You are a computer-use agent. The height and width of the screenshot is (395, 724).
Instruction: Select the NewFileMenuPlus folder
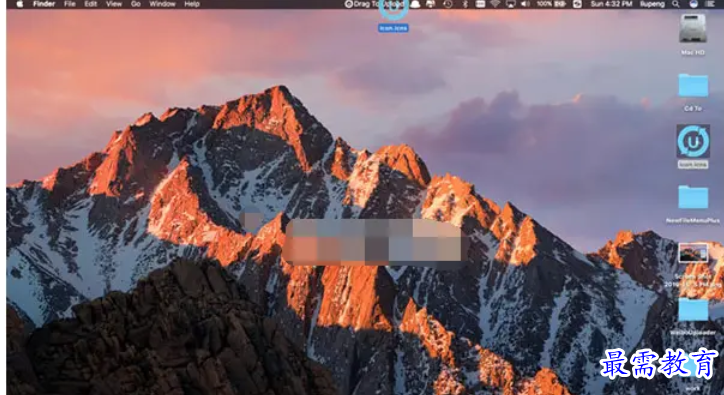click(x=693, y=197)
